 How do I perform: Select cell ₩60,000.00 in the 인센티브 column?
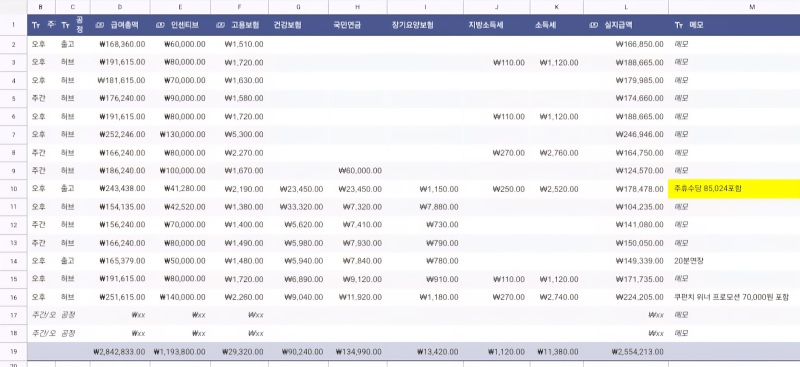tap(180, 44)
